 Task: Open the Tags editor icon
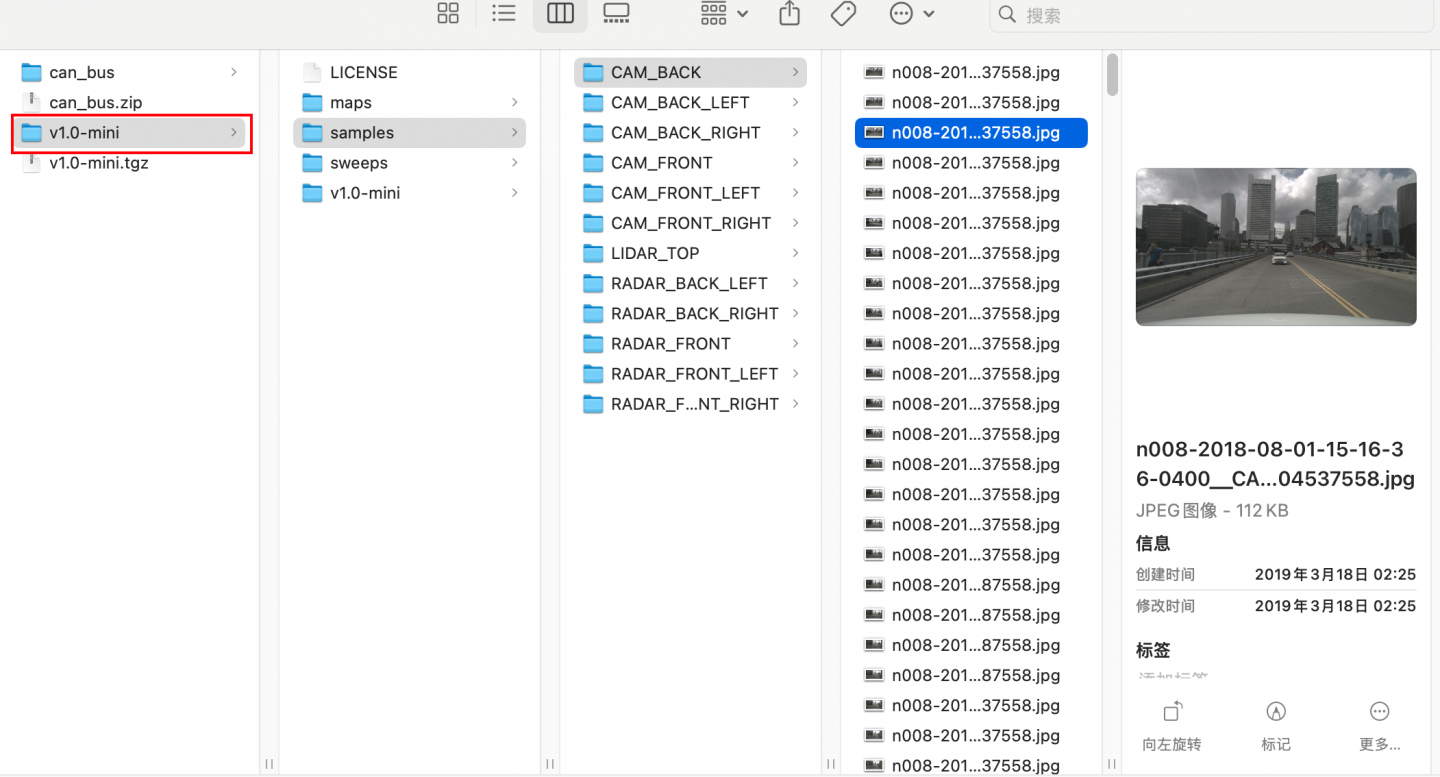point(843,14)
